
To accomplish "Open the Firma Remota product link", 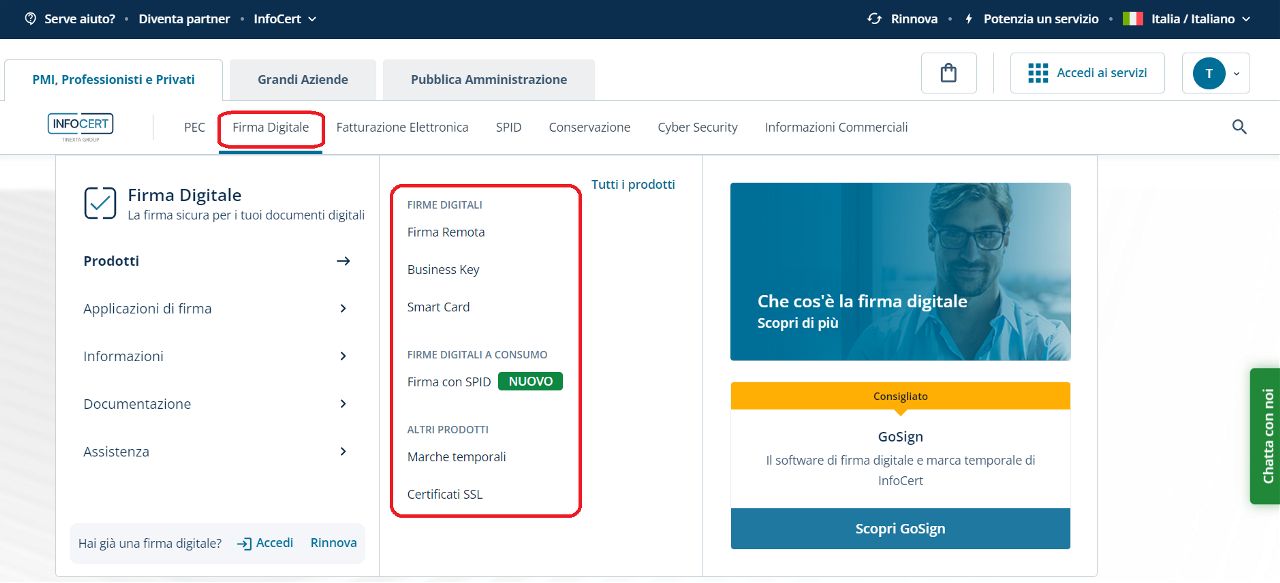I will point(446,232).
